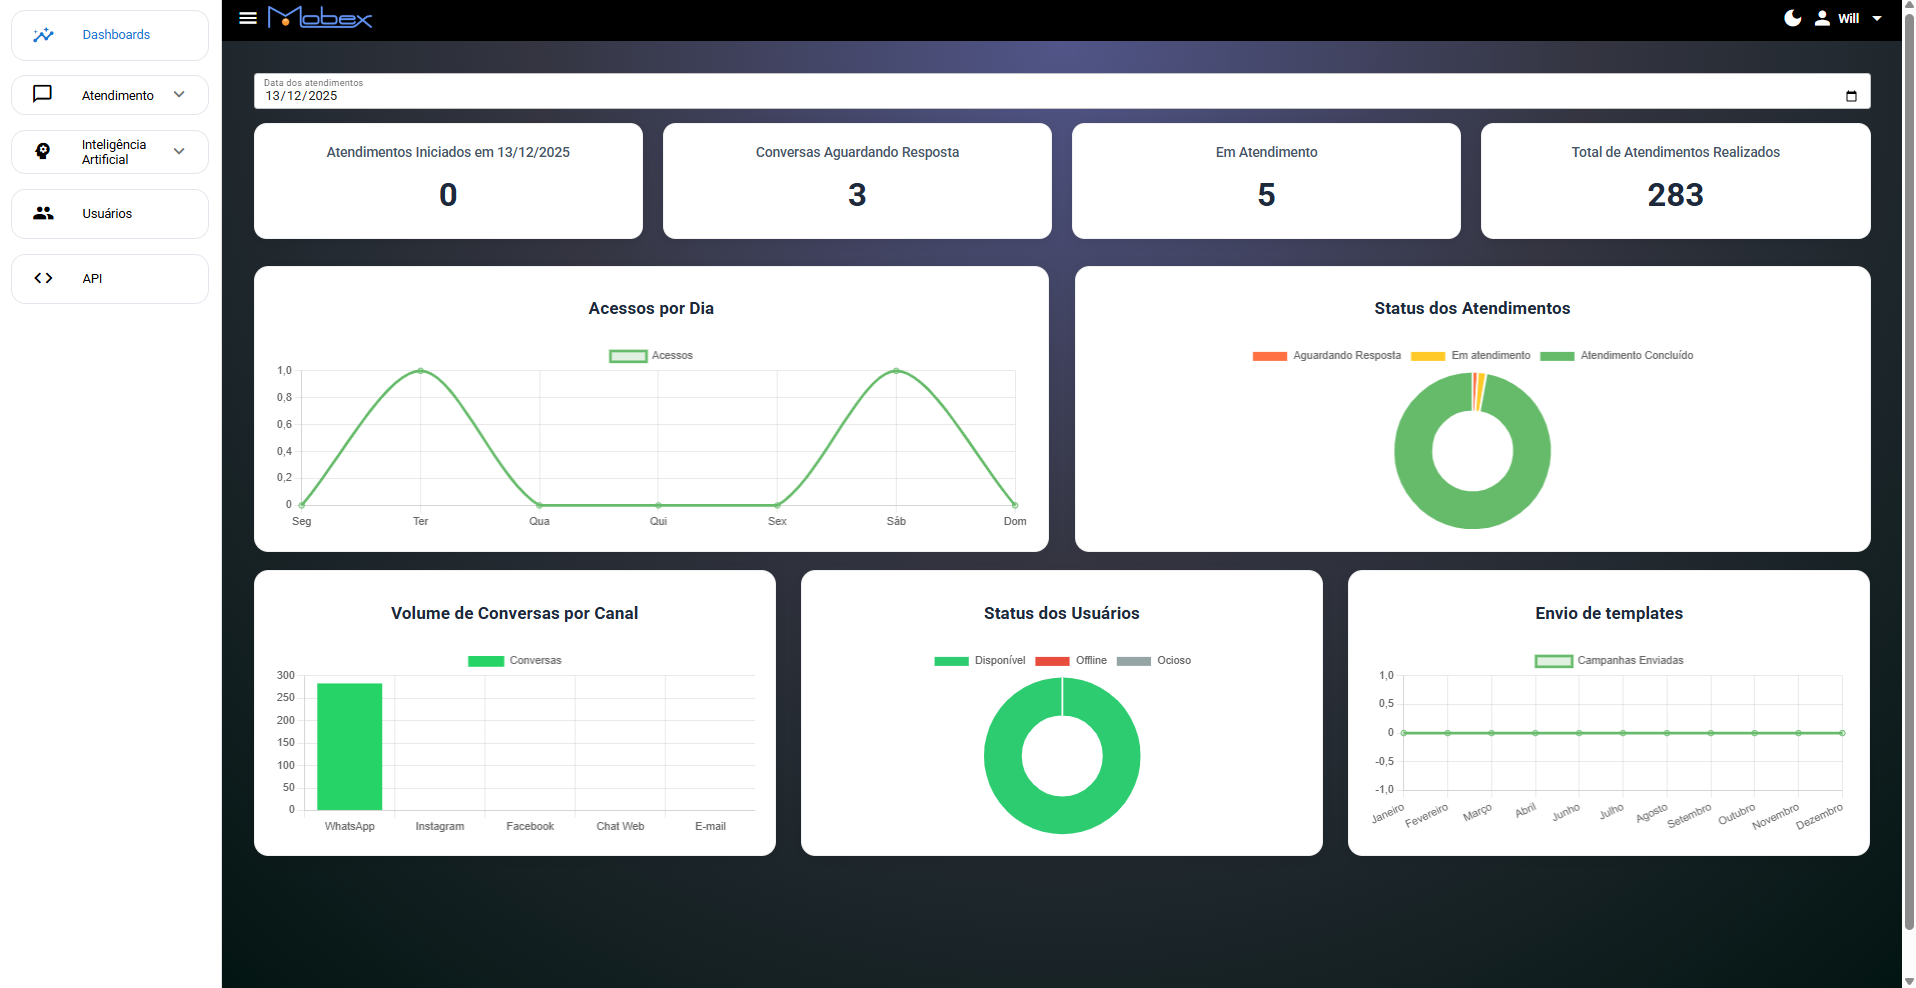This screenshot has width=1916, height=988.
Task: Click the Conversas Aguardando Resposta card
Action: [x=857, y=181]
